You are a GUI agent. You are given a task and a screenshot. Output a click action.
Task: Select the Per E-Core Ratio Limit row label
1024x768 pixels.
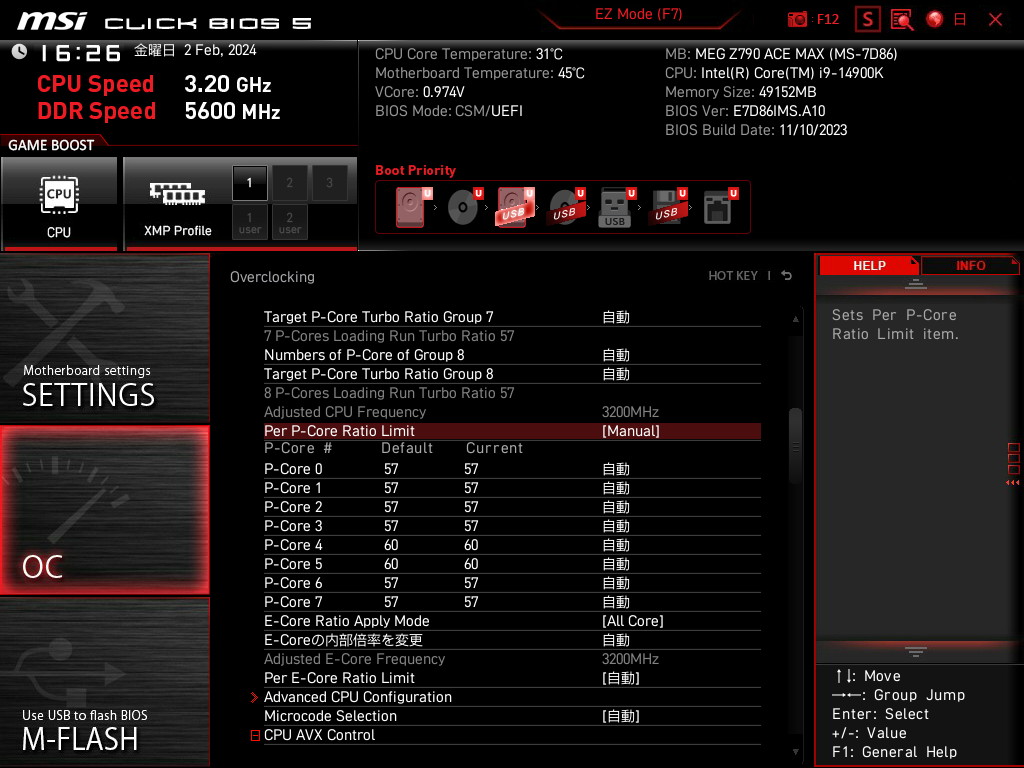[339, 678]
